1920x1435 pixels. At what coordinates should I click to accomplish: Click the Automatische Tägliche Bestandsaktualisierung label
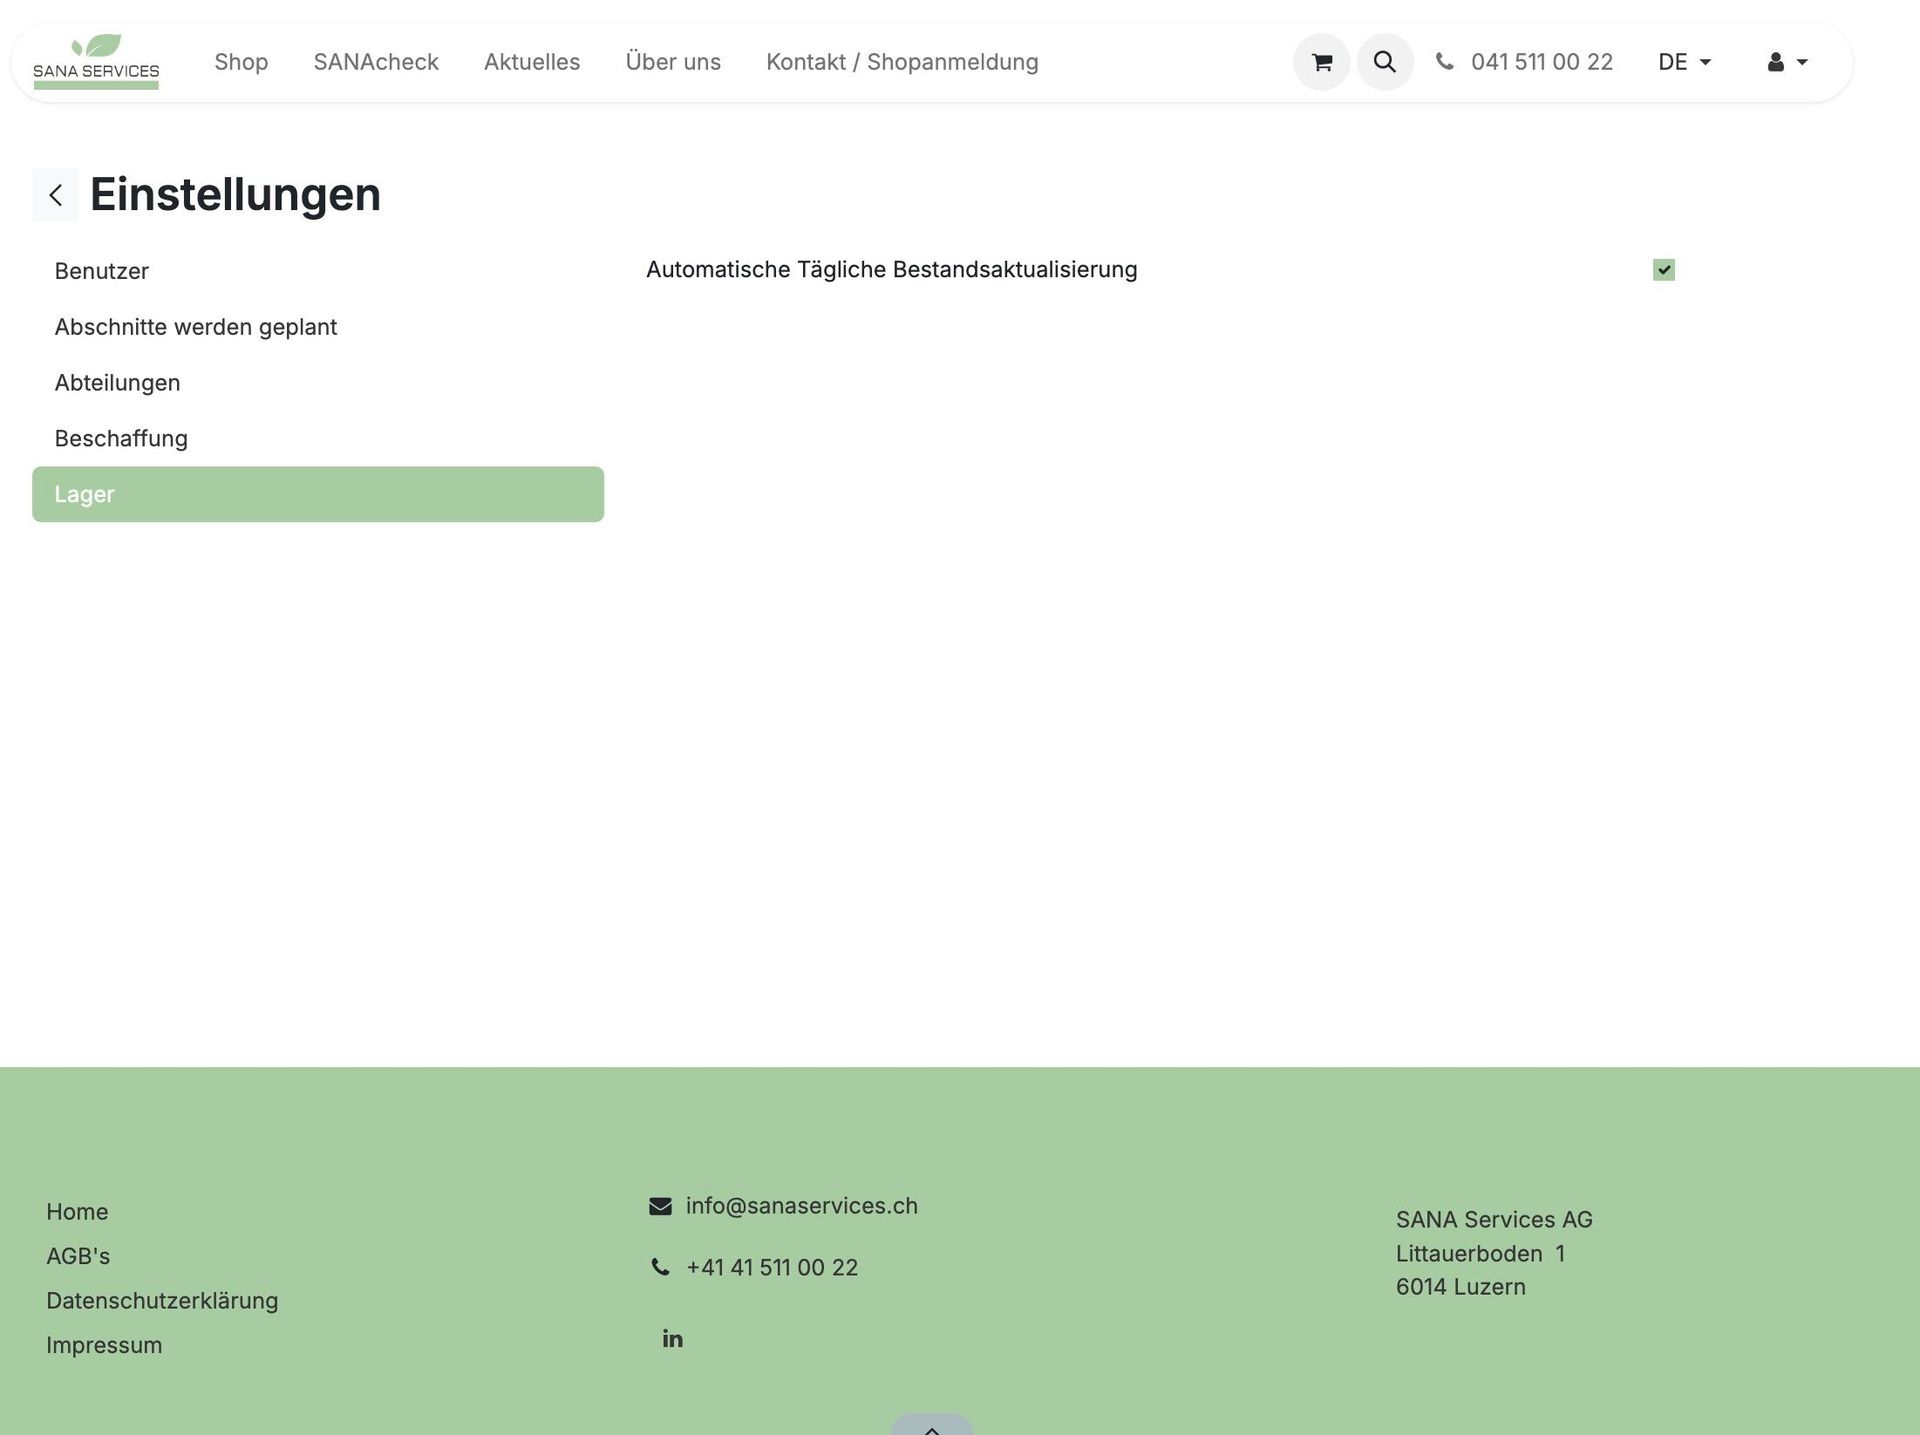coord(892,270)
